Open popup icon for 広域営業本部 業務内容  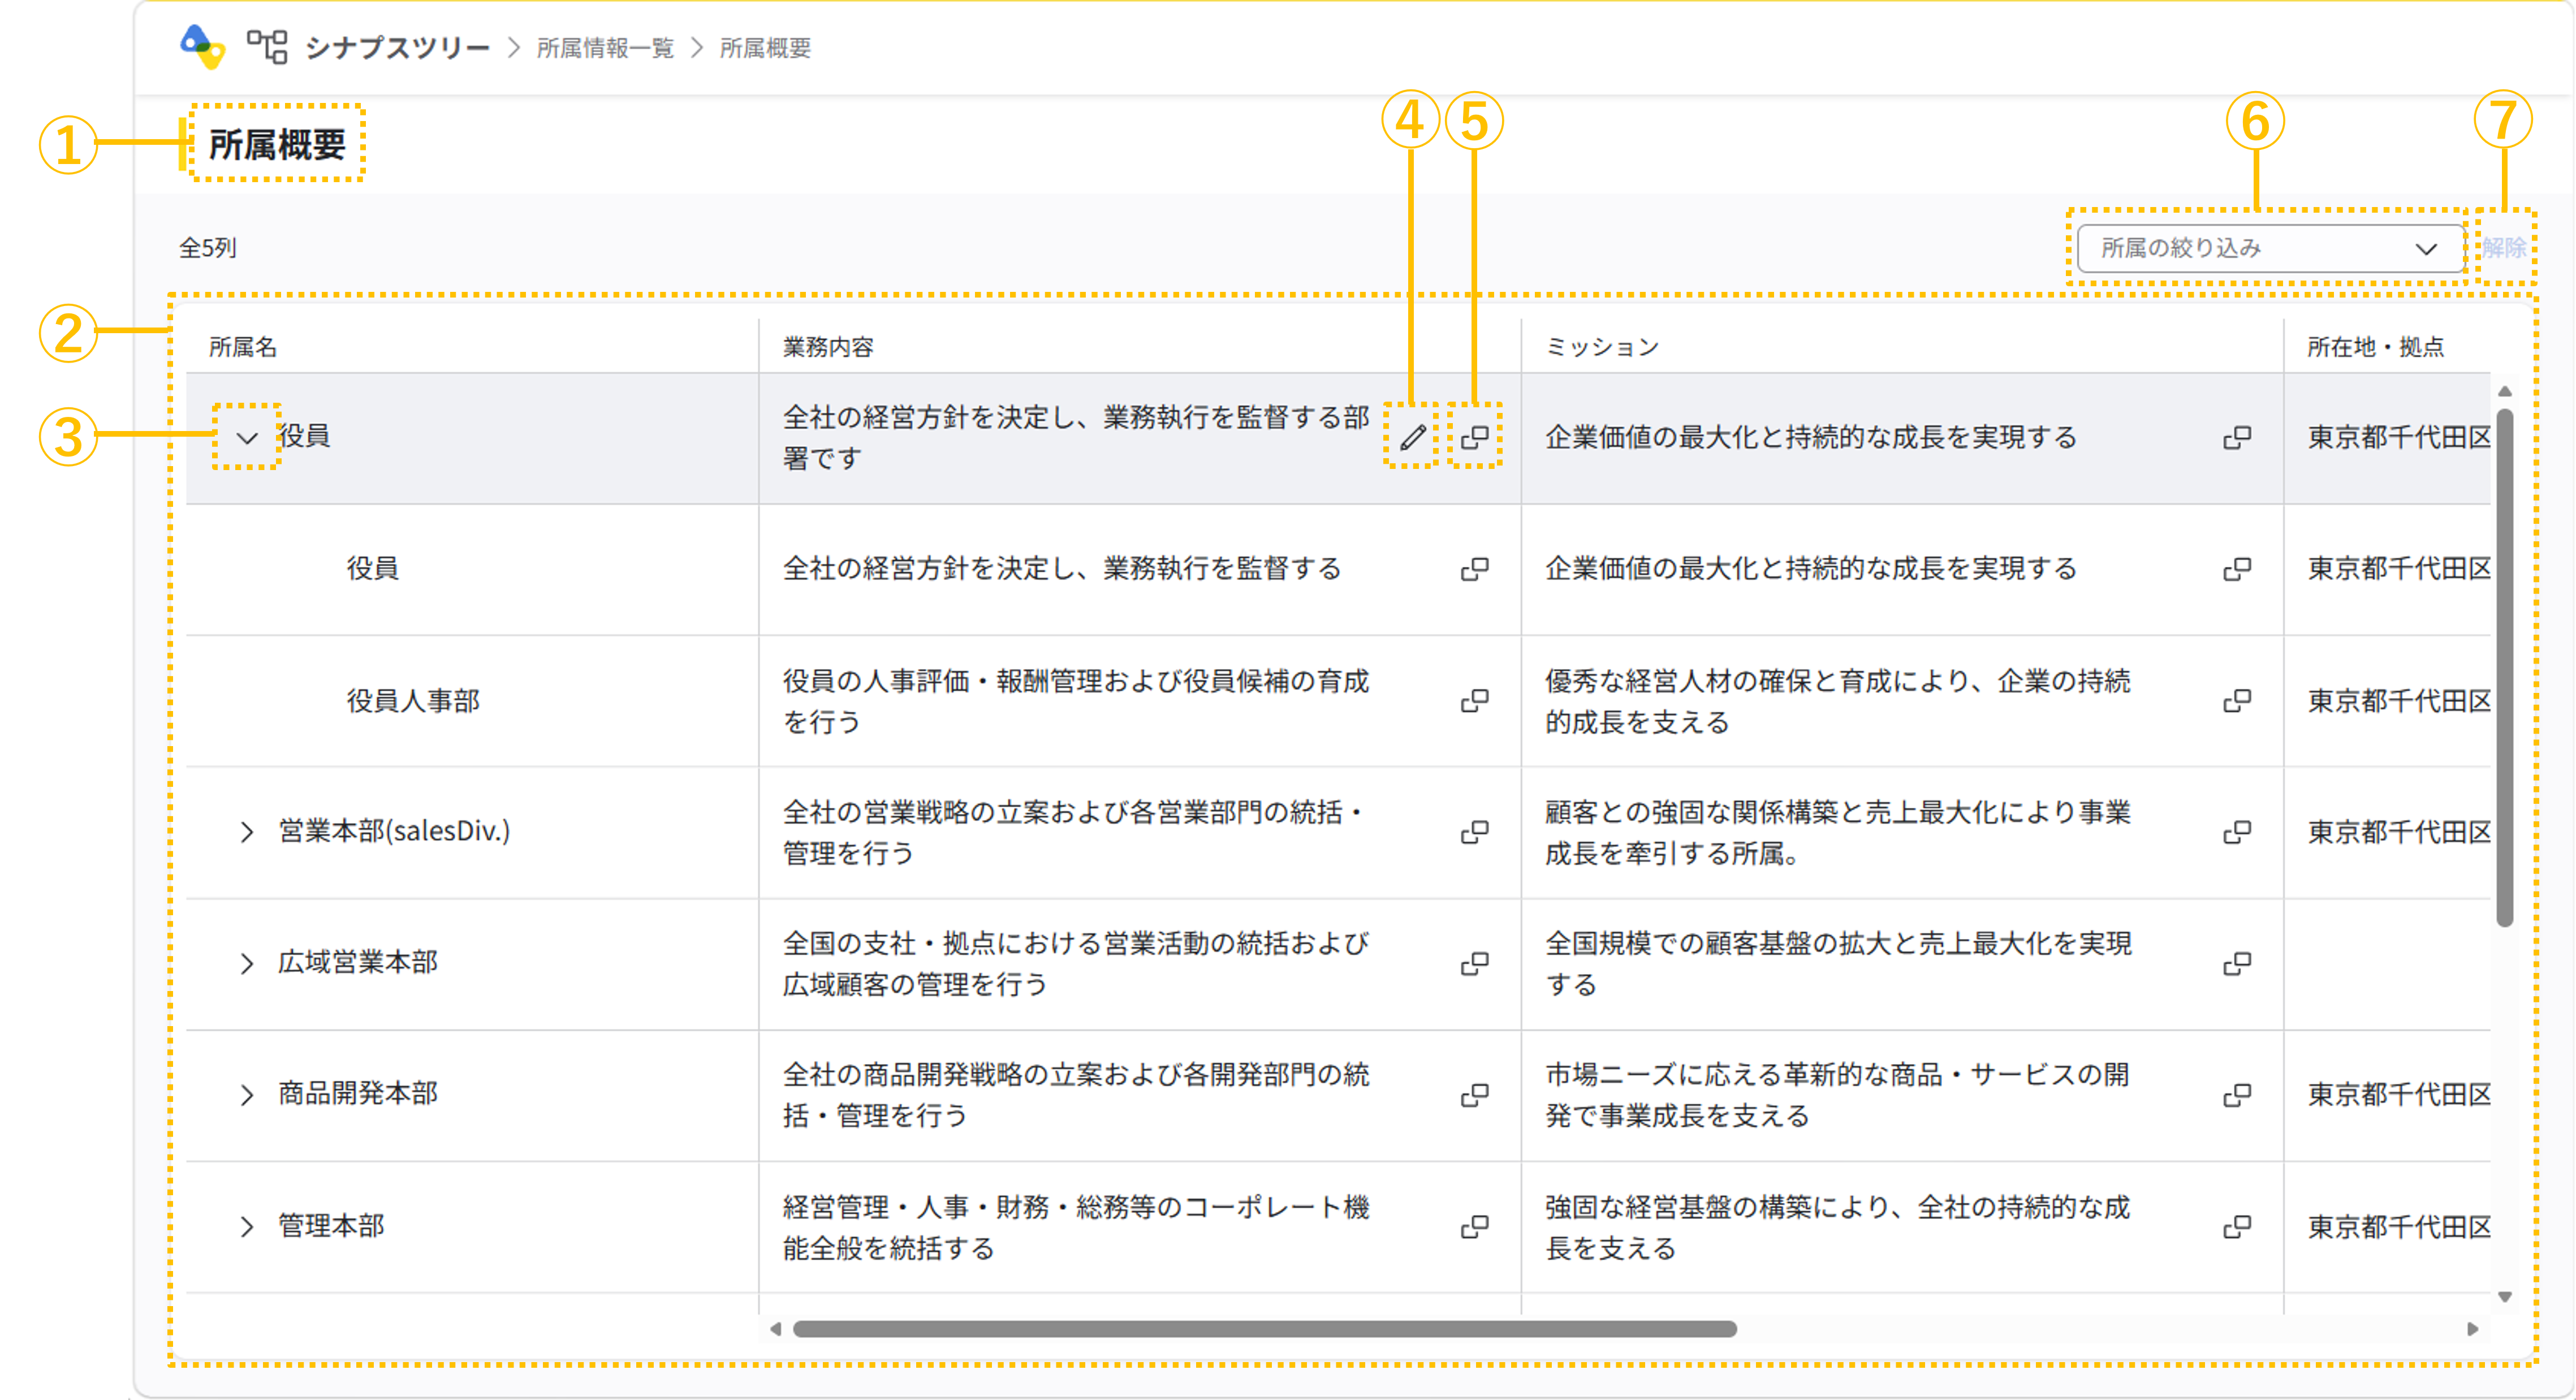coord(1475,963)
